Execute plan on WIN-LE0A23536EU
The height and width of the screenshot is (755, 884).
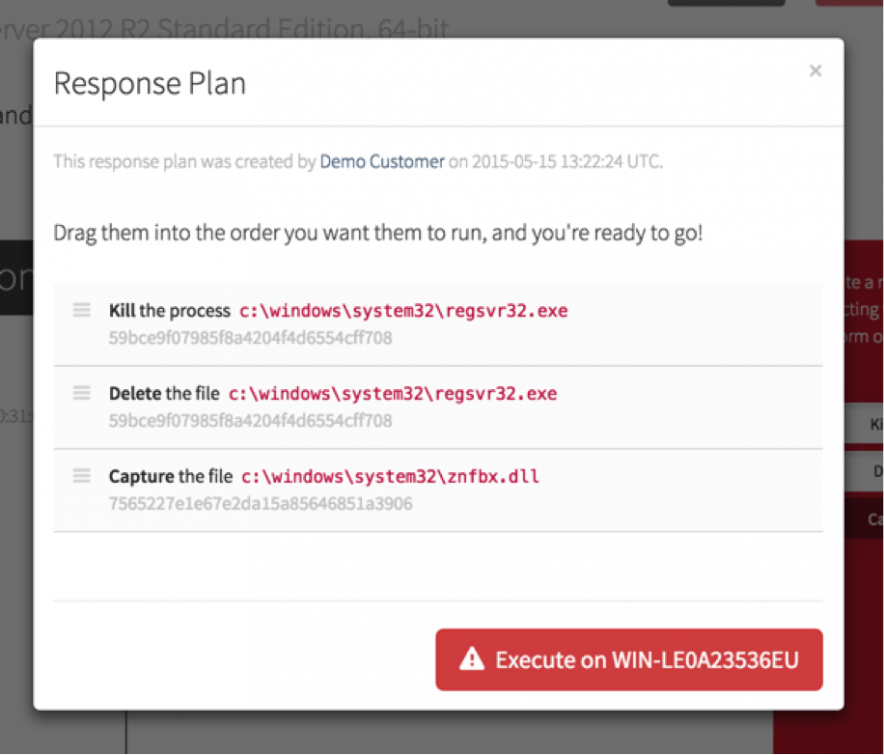coord(629,659)
